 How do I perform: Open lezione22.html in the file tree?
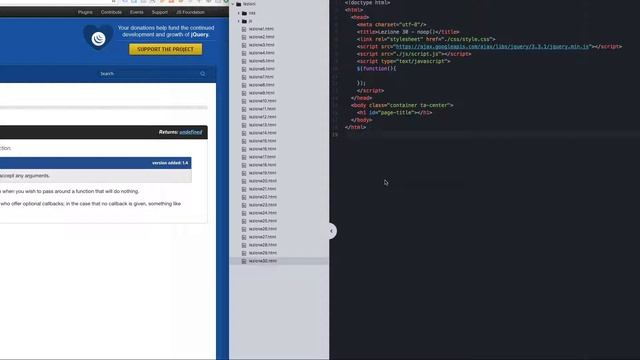click(262, 197)
